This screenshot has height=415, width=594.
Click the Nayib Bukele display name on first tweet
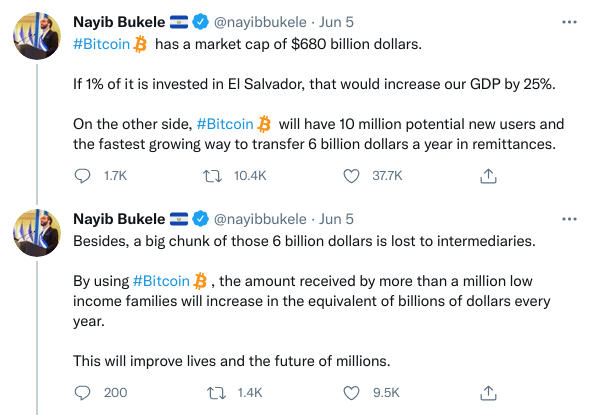pos(119,22)
